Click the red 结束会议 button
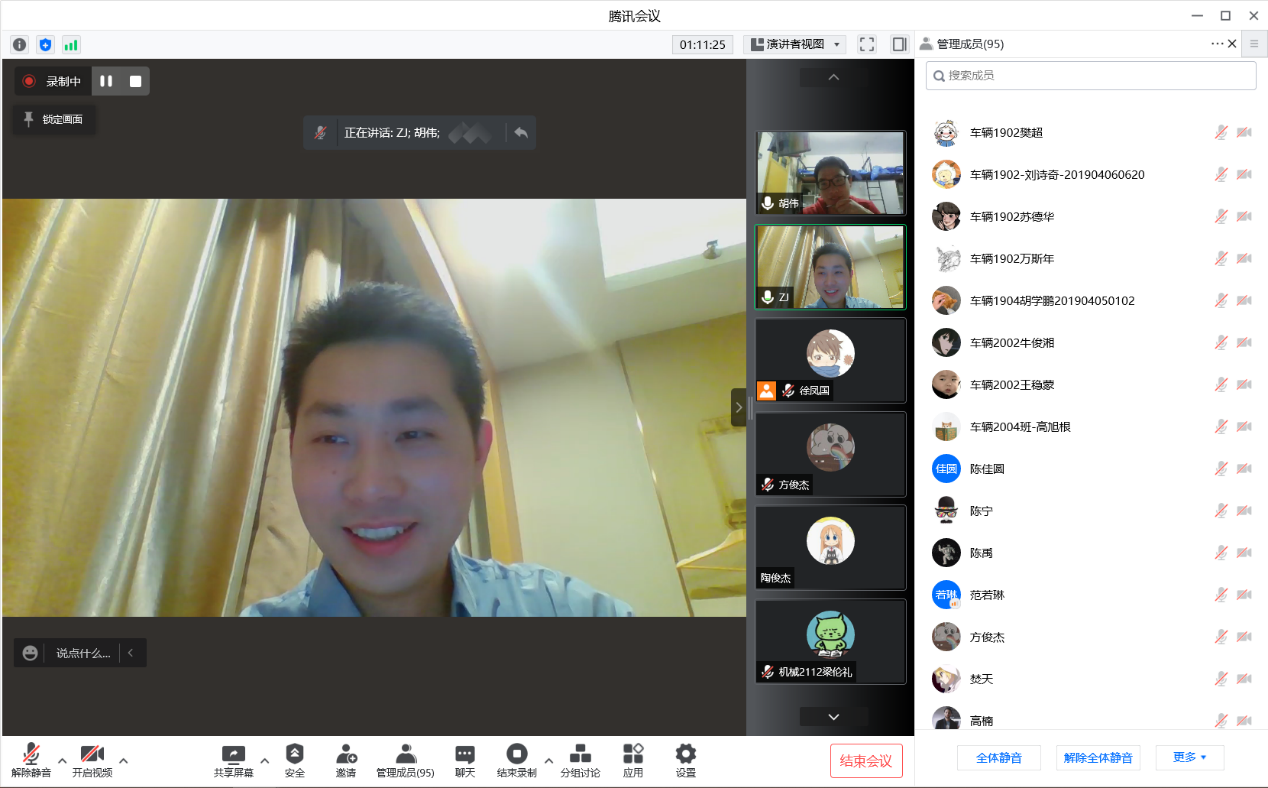This screenshot has width=1268, height=788. pos(866,760)
